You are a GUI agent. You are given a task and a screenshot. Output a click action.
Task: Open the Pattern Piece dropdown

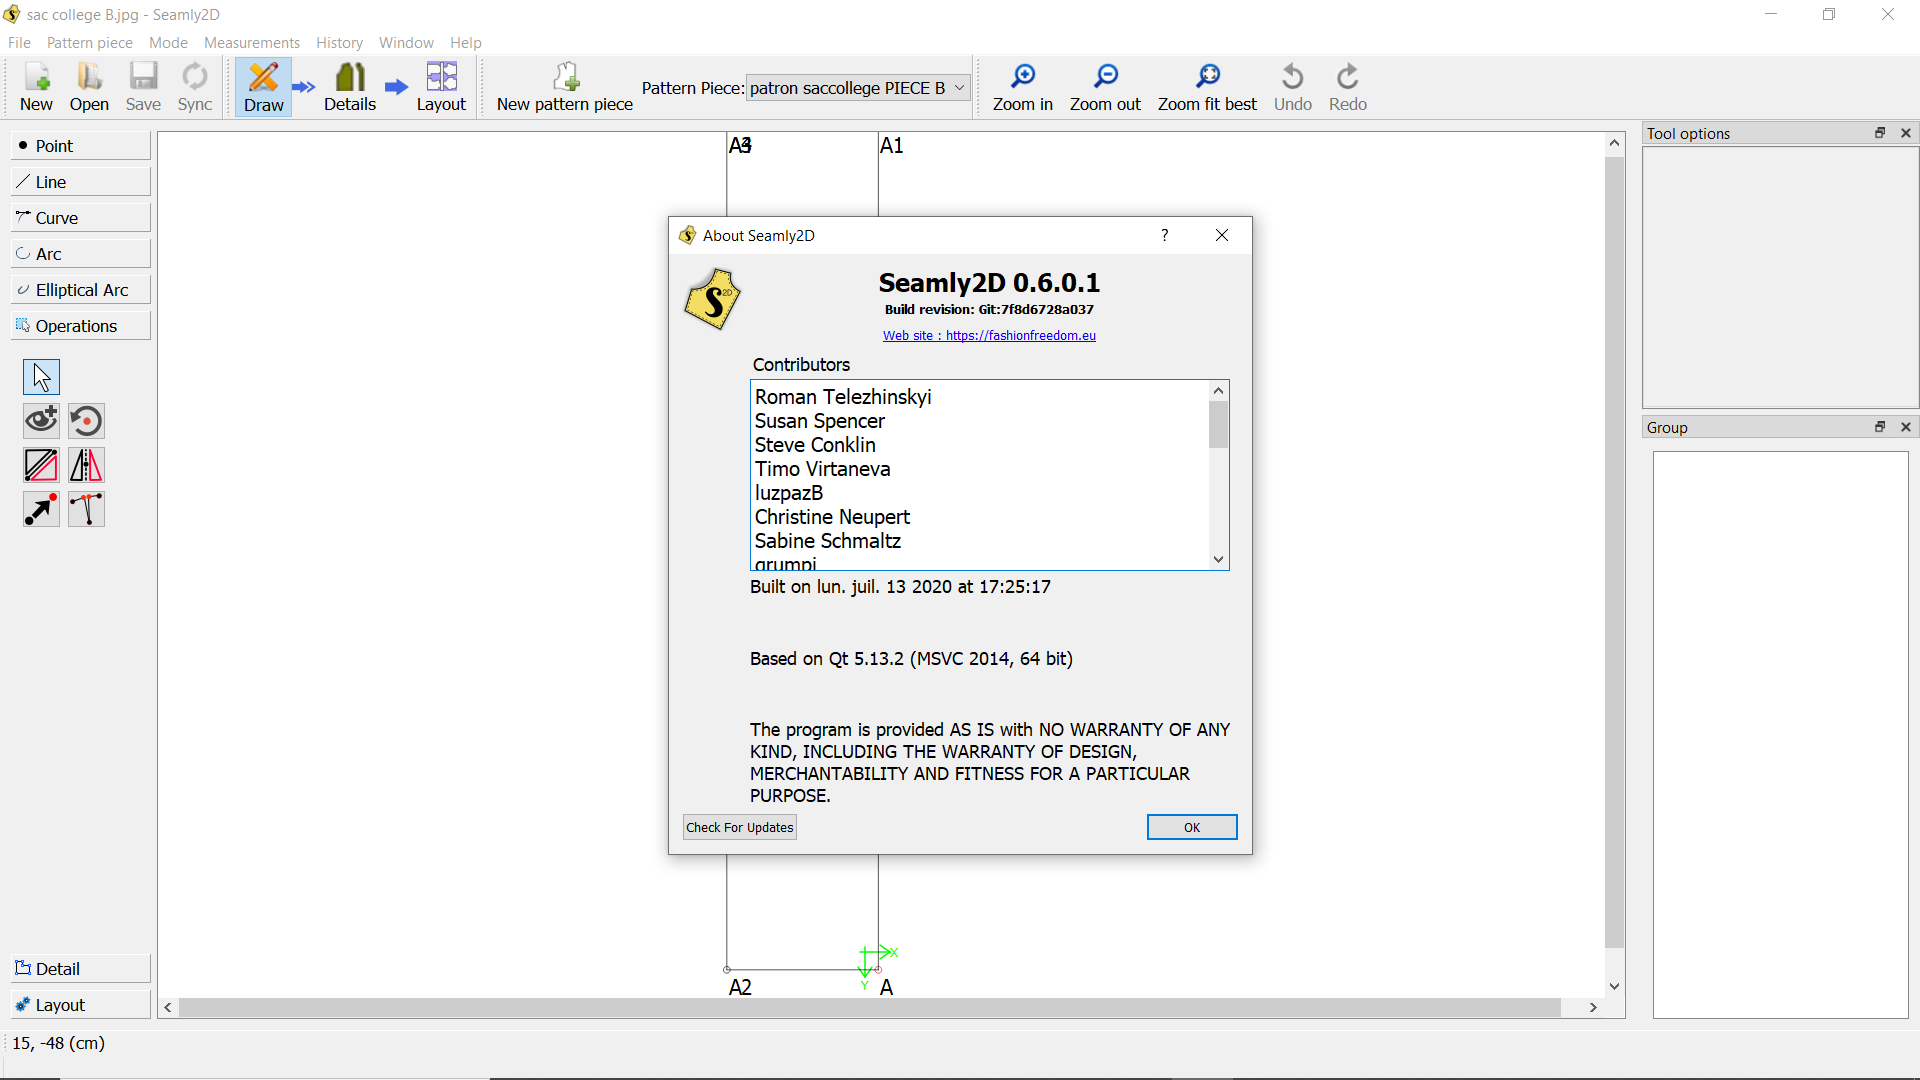point(858,88)
